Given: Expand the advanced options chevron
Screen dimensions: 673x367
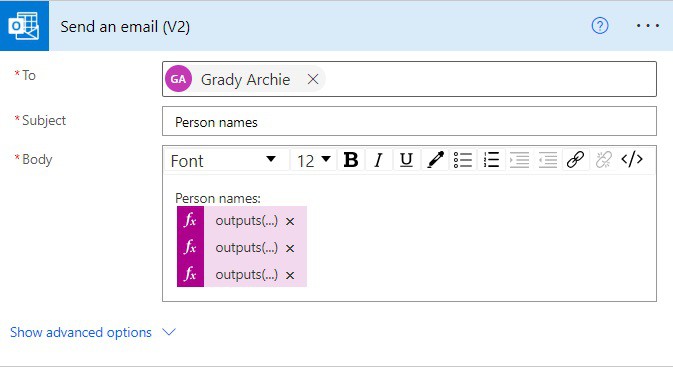Looking at the screenshot, I should [169, 332].
